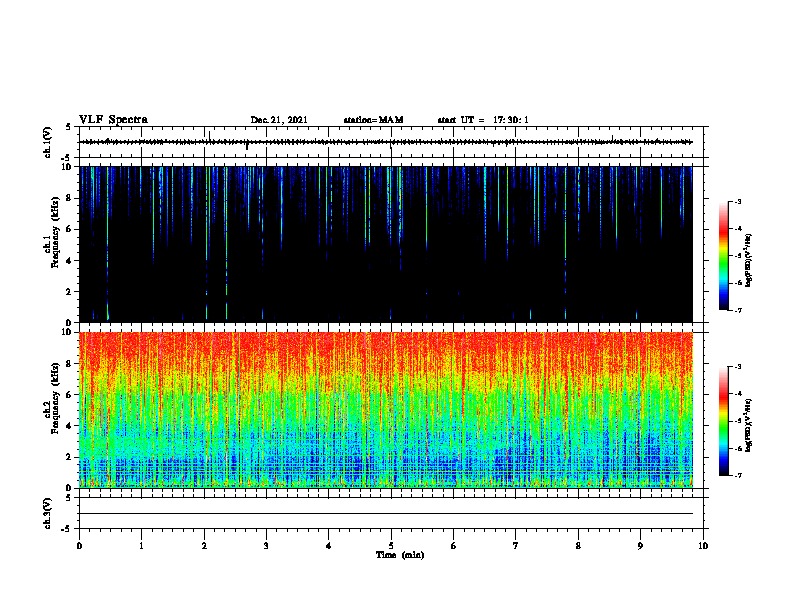Image resolution: width=792 pixels, height=612 pixels.
Task: Click the ch.2 spectrogram color scale bar
Action: point(723,421)
